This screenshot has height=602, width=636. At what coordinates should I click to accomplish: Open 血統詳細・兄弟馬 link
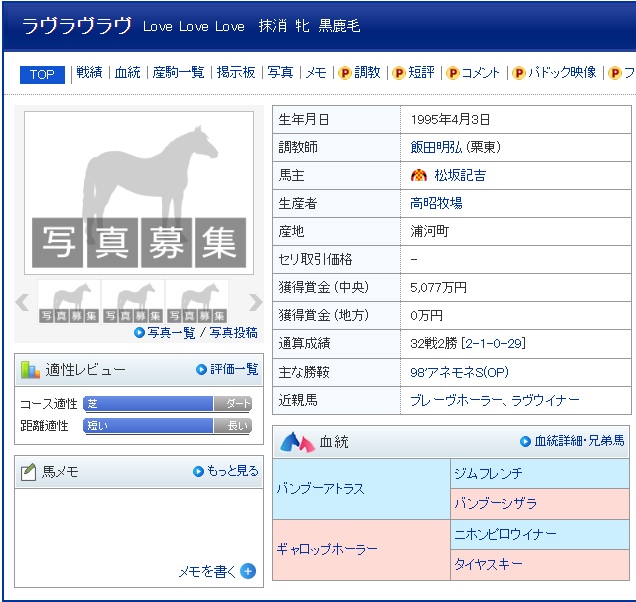(580, 441)
